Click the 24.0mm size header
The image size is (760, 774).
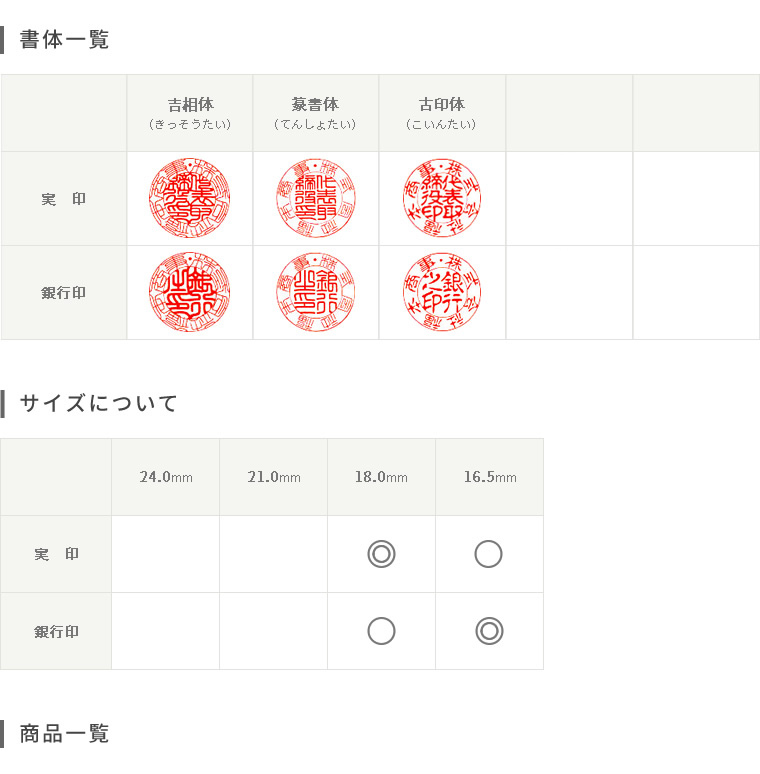(166, 477)
